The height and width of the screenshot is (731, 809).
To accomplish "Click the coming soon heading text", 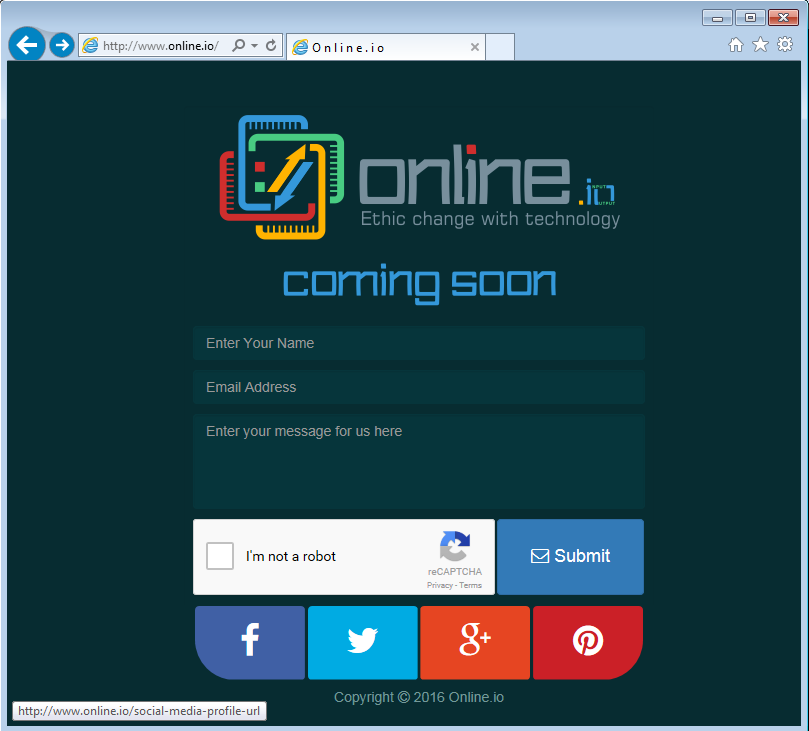I will click(x=419, y=283).
